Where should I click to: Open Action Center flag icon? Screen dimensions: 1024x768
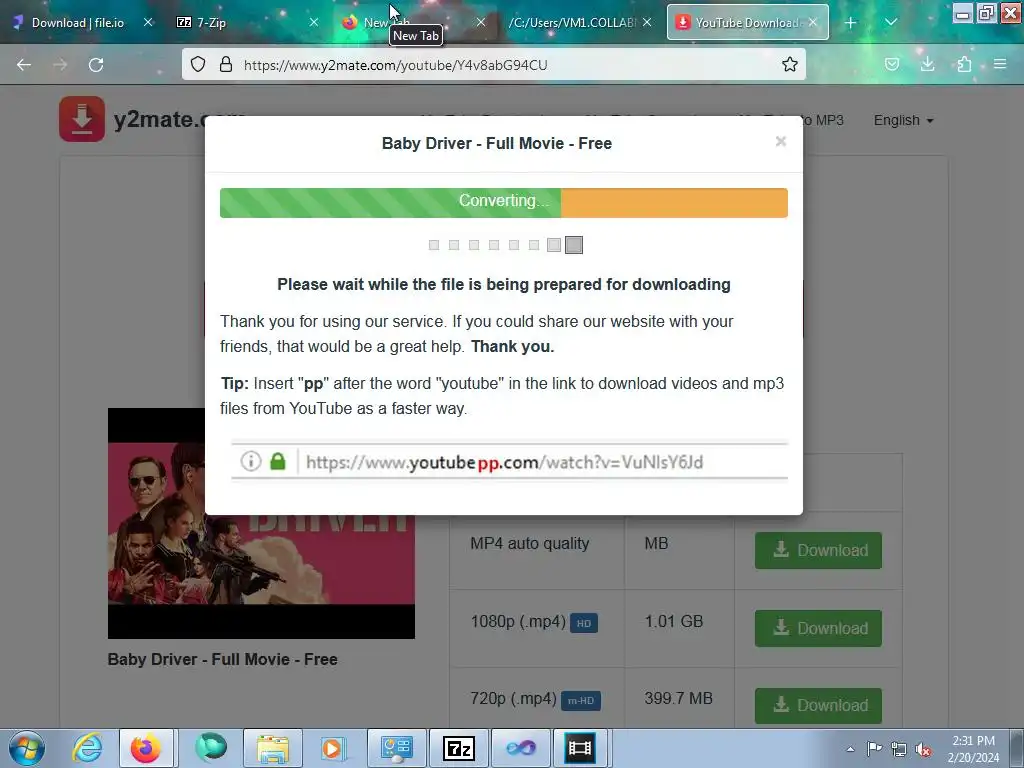(874, 749)
